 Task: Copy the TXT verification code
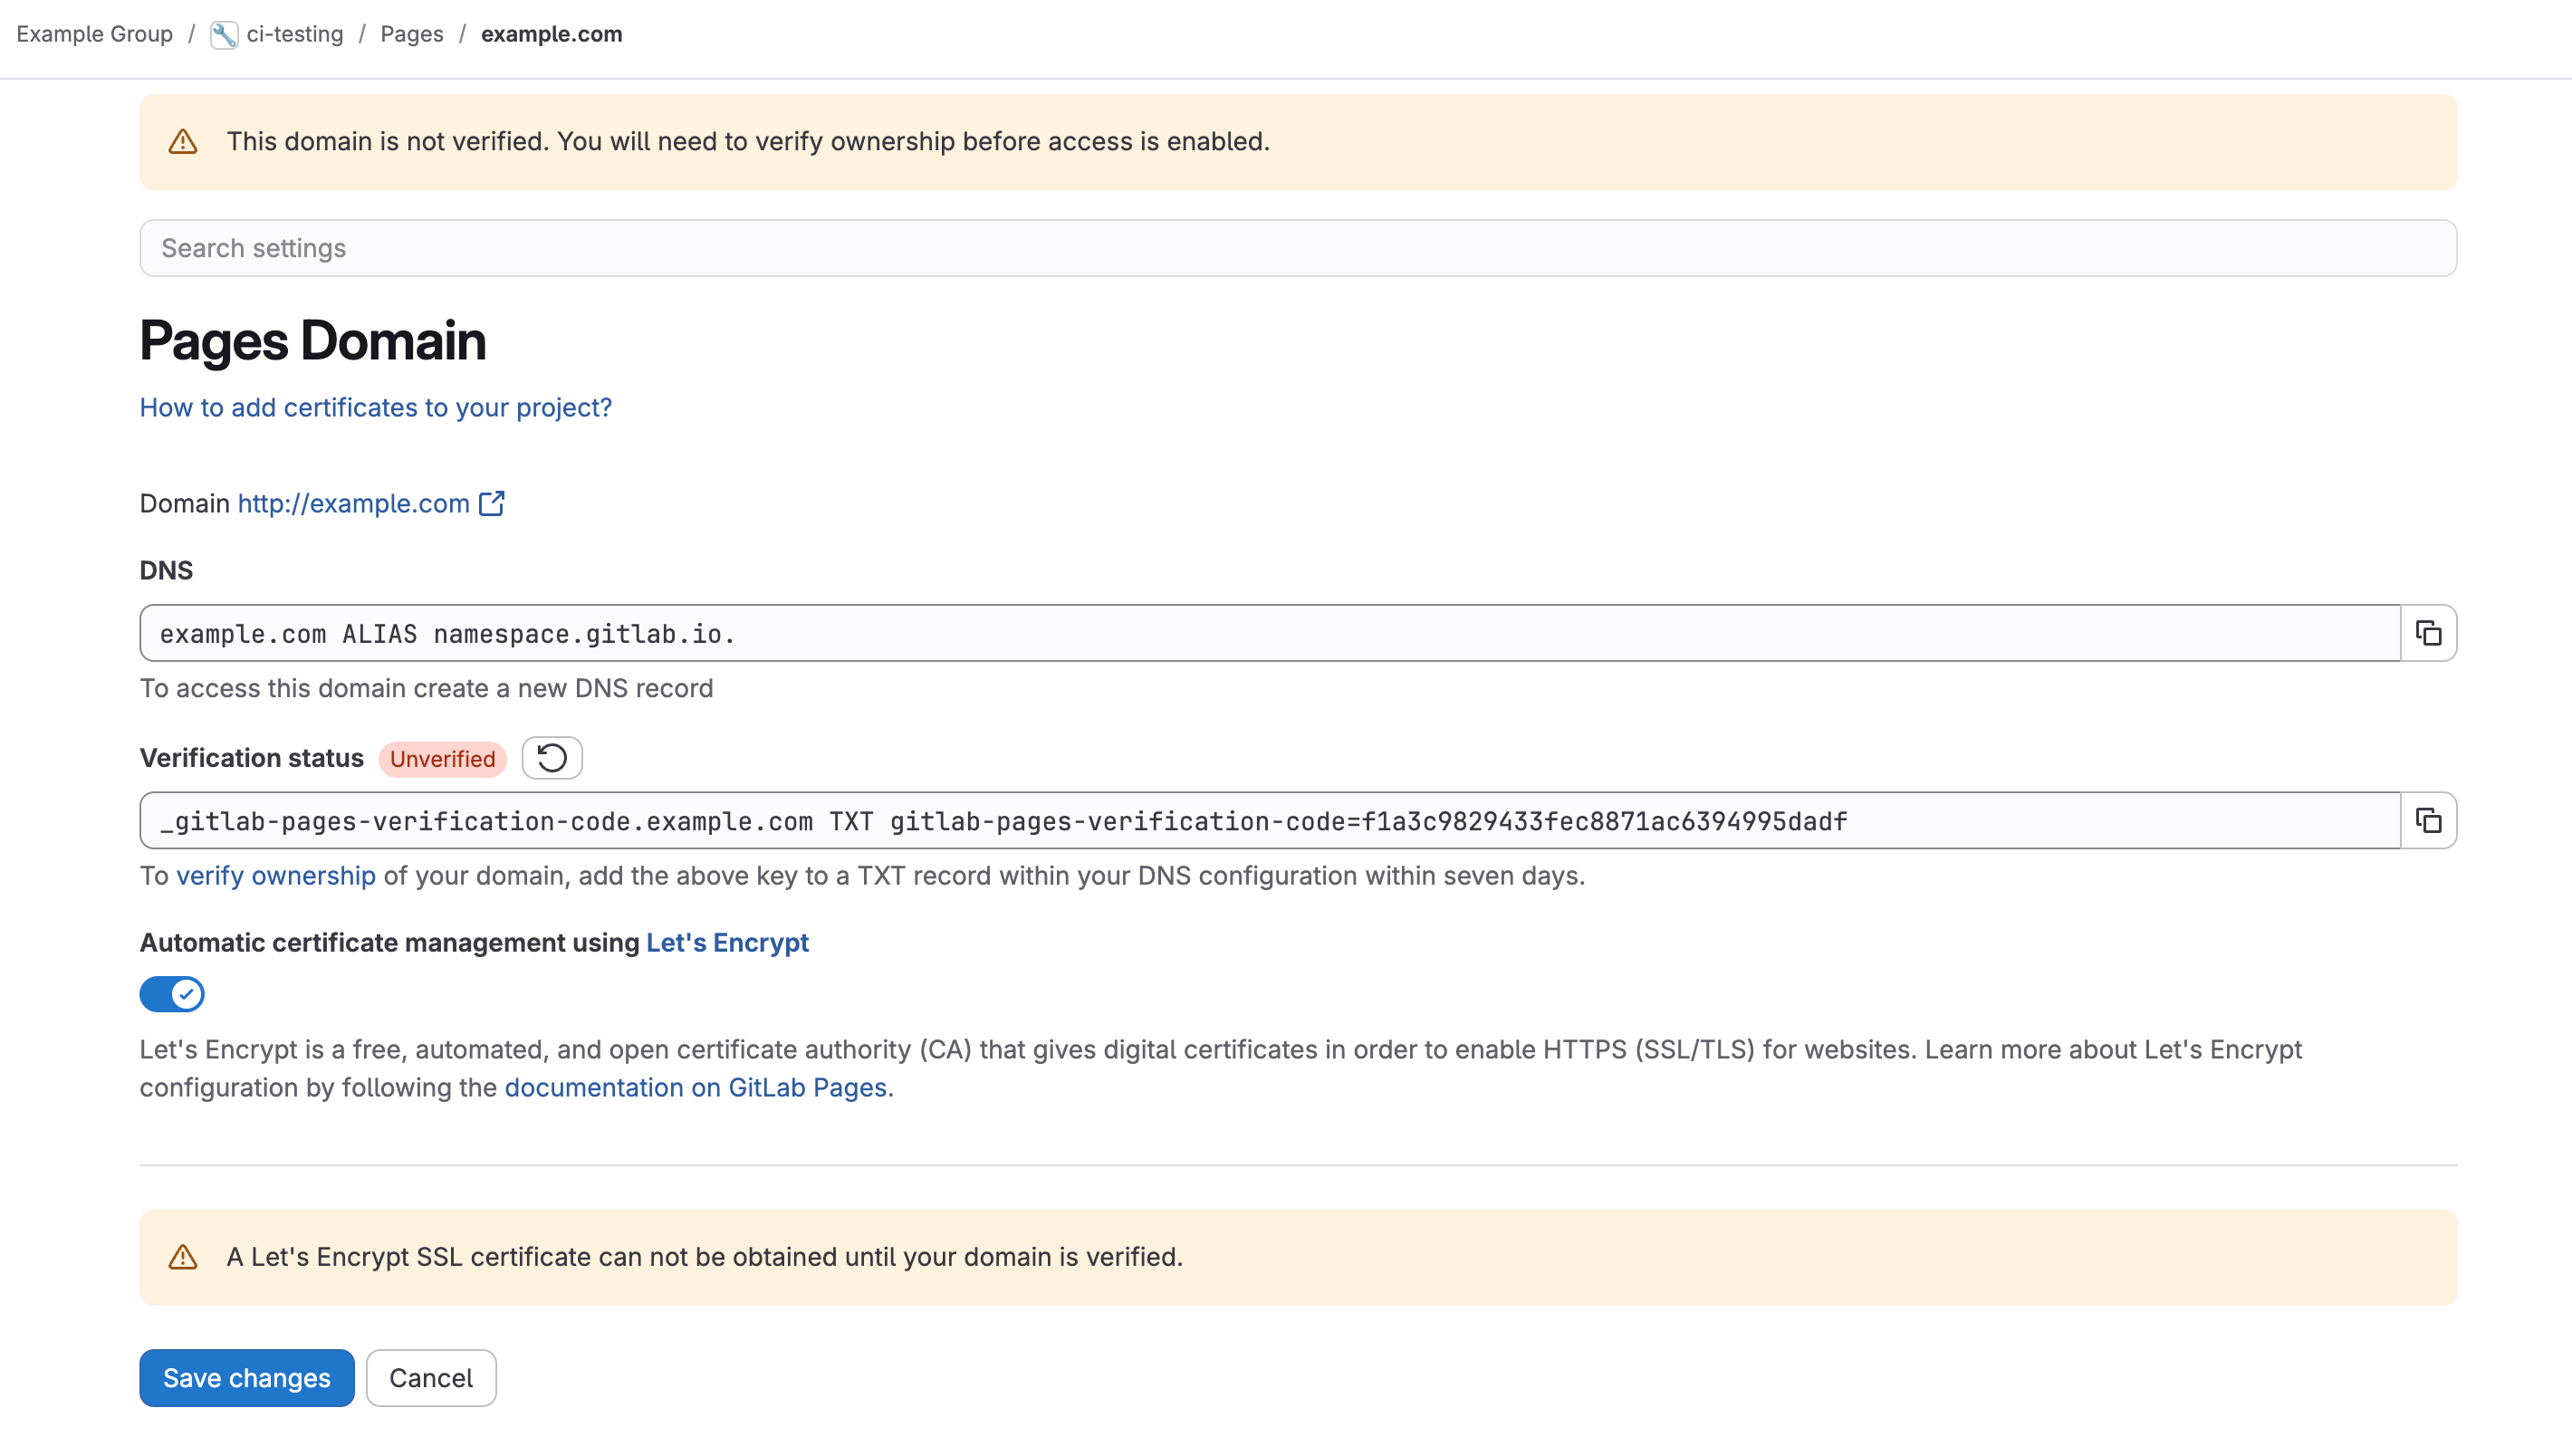(2429, 821)
